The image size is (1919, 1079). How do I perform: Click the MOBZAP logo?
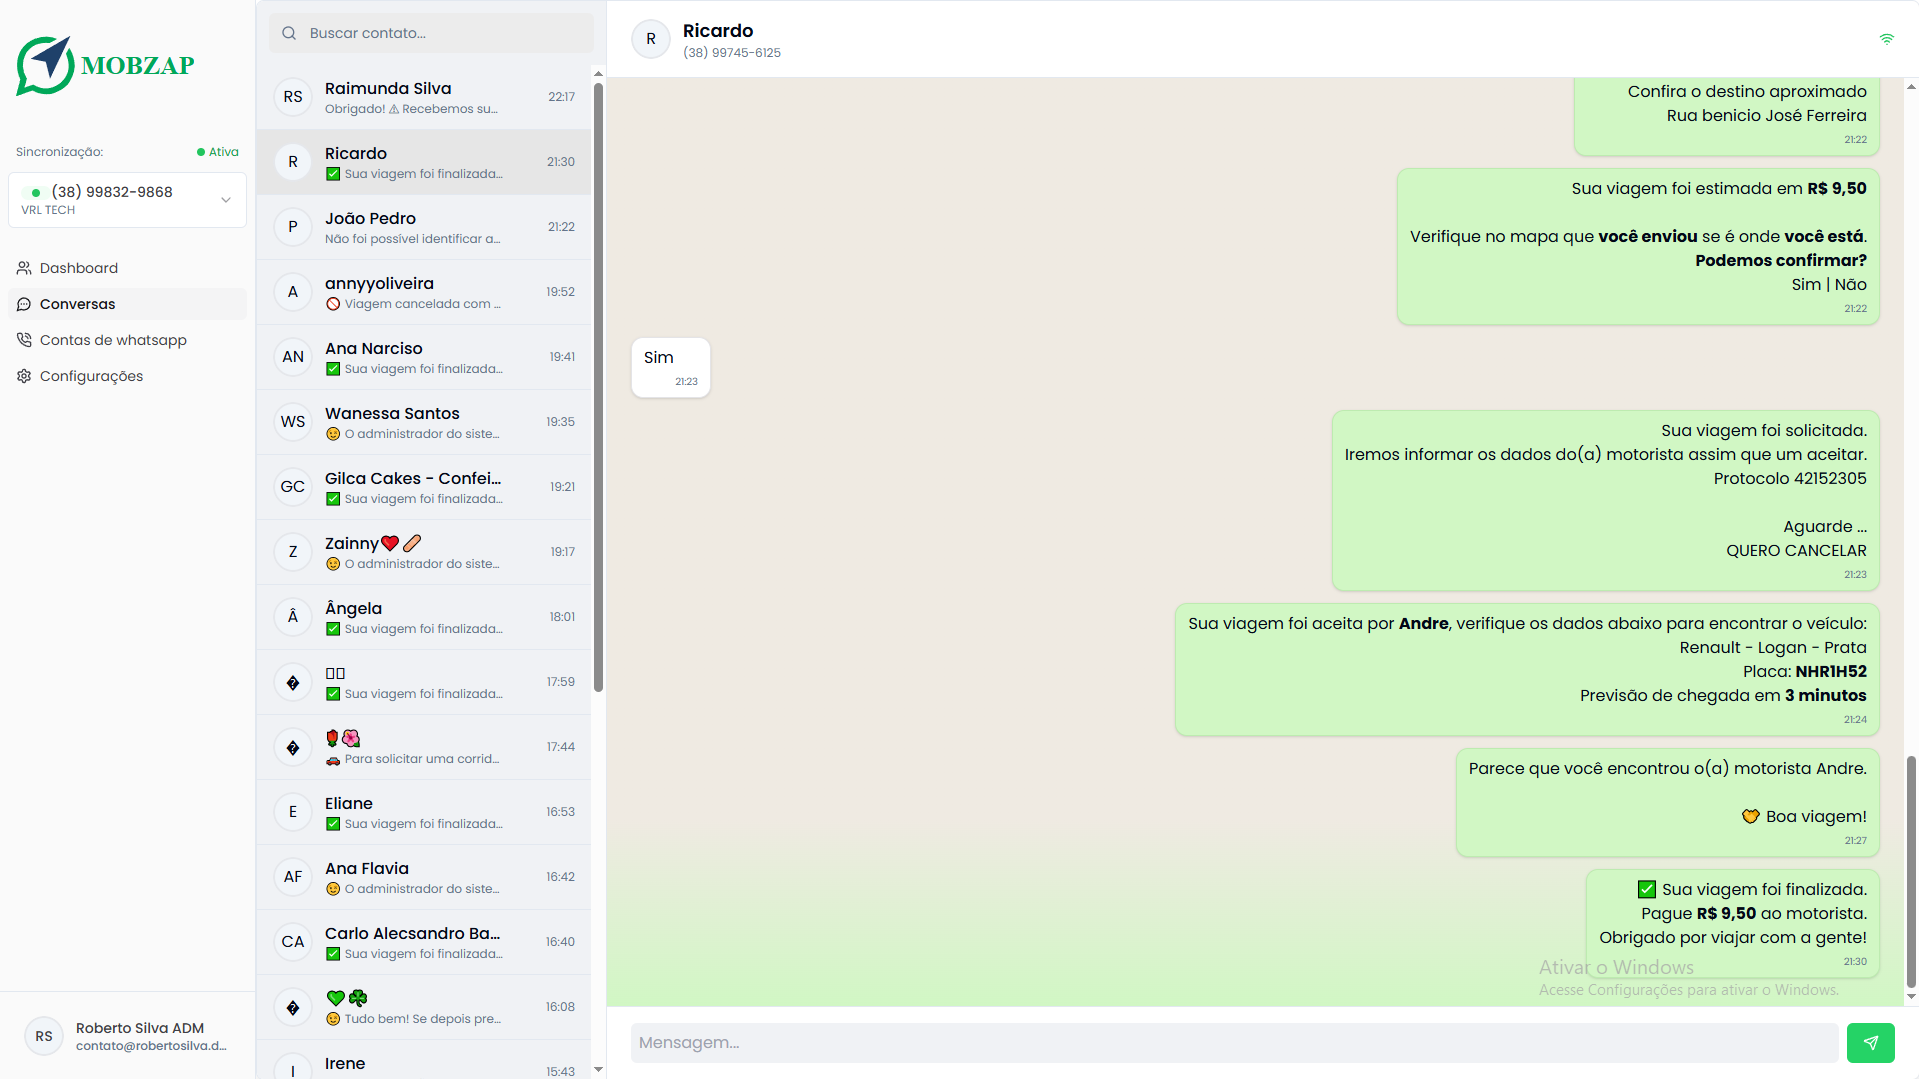click(104, 65)
